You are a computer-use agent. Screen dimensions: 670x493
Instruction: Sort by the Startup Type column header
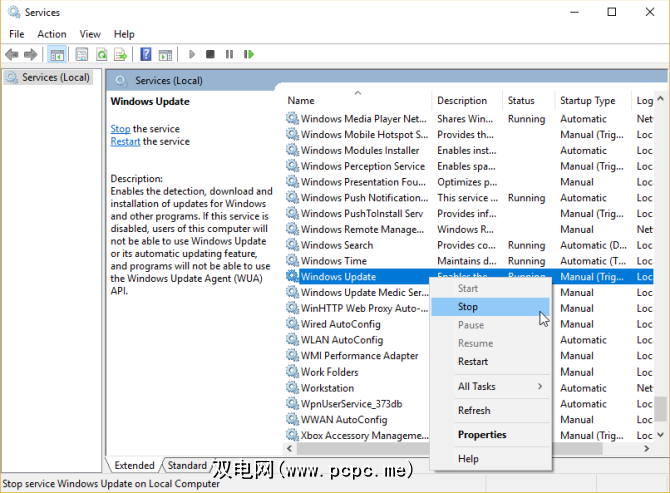(588, 101)
